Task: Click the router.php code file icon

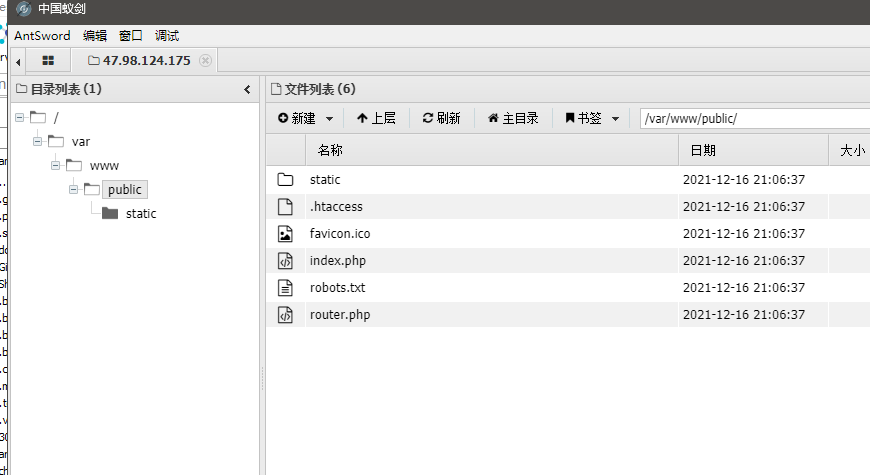Action: [285, 315]
